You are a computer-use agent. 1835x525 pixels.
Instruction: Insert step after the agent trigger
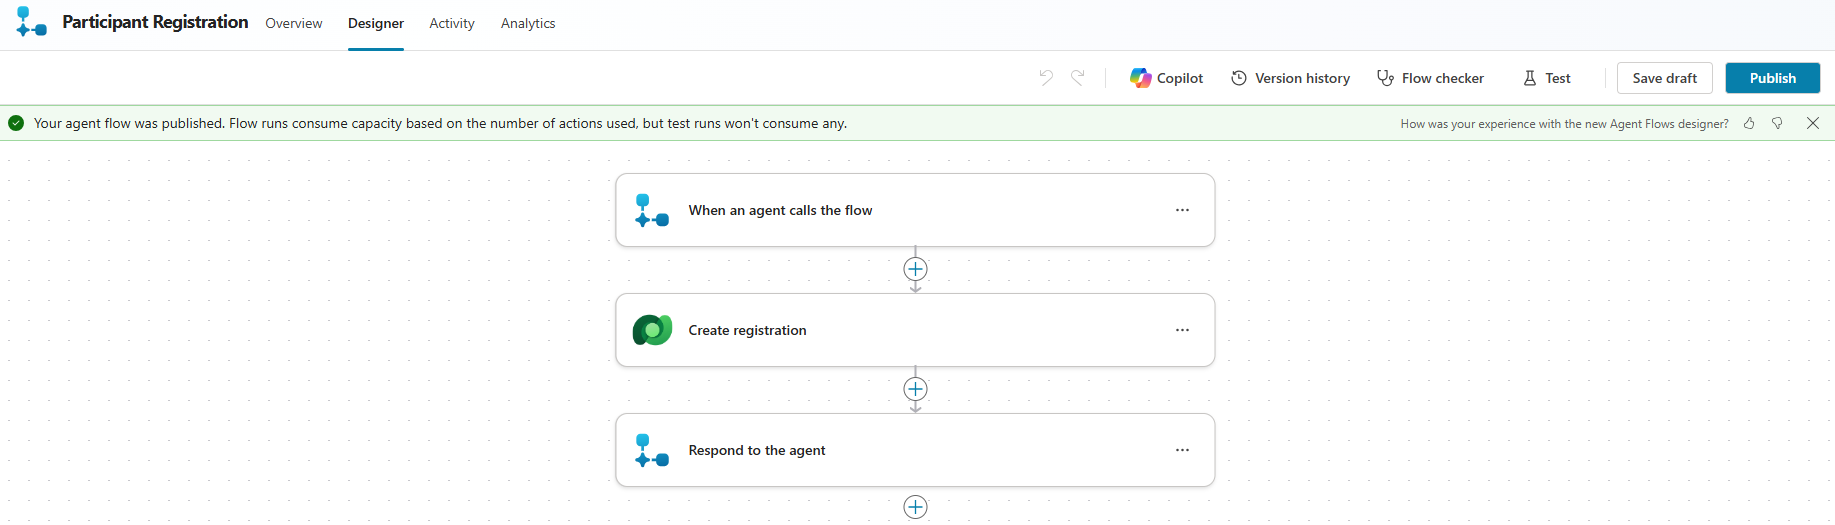coord(915,269)
